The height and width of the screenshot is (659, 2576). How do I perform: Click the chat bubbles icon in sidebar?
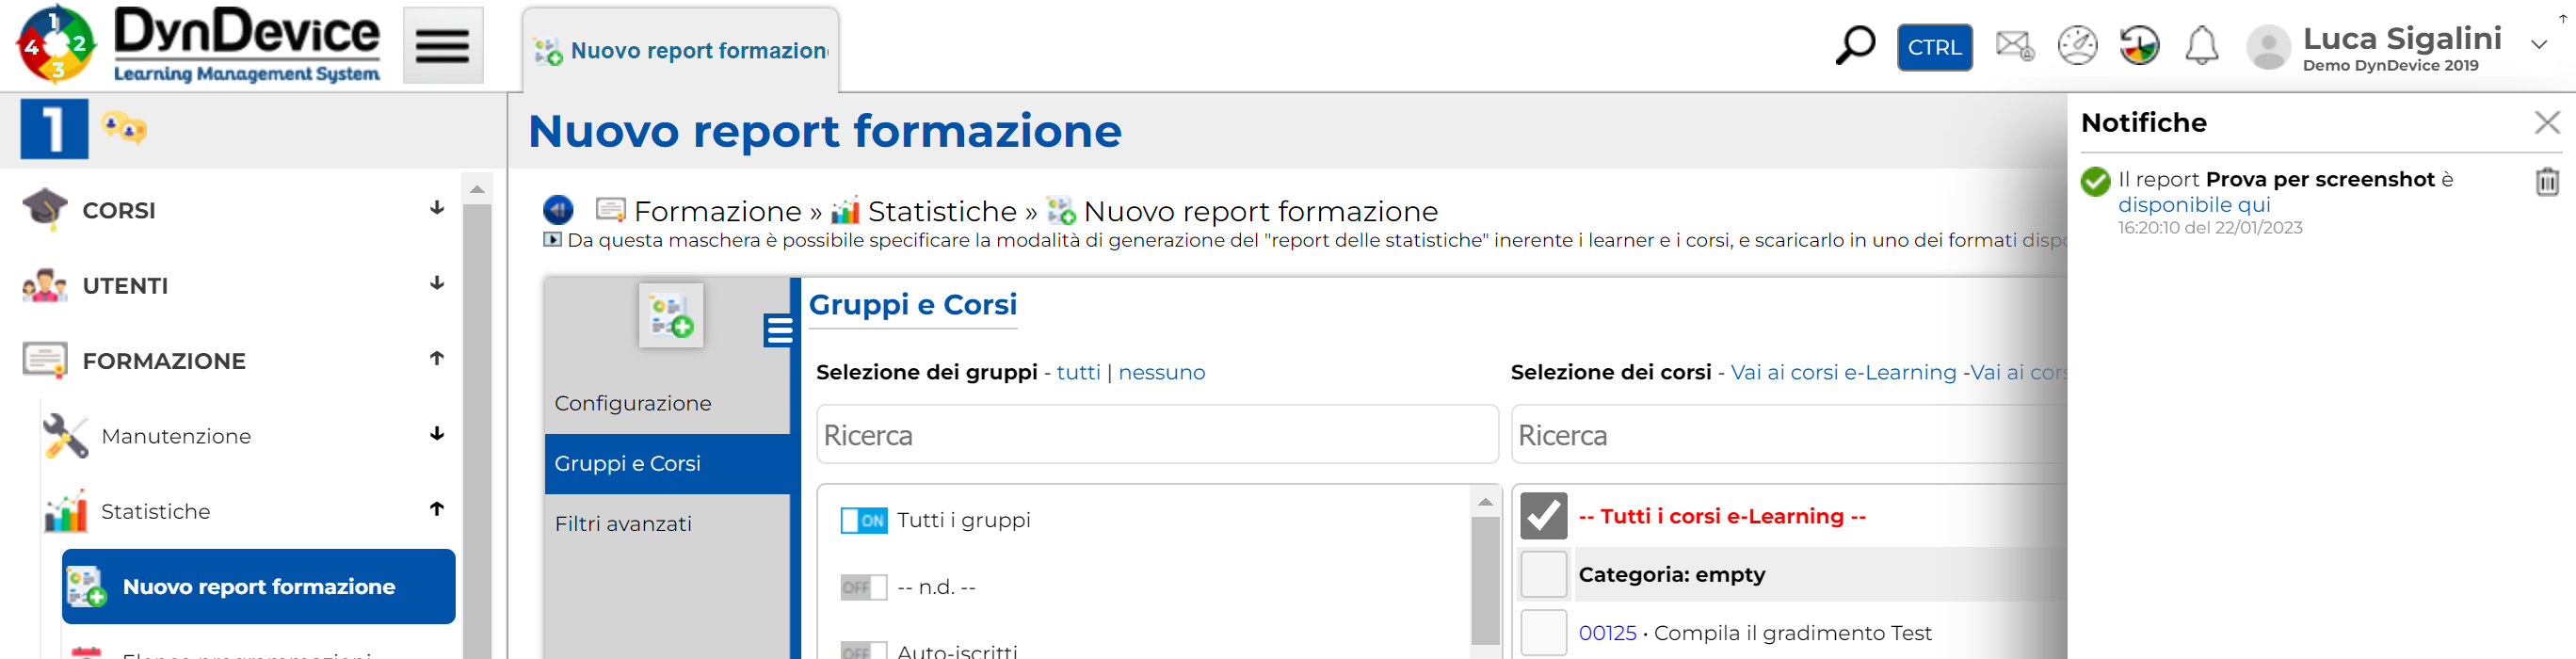[x=125, y=129]
